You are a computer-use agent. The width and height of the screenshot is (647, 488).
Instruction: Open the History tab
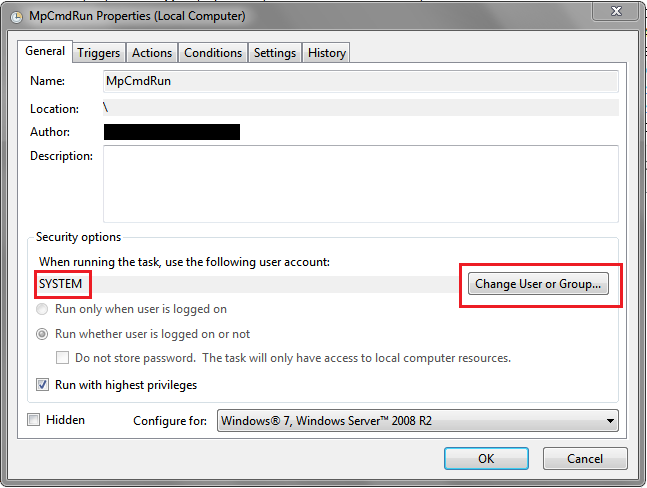[326, 53]
